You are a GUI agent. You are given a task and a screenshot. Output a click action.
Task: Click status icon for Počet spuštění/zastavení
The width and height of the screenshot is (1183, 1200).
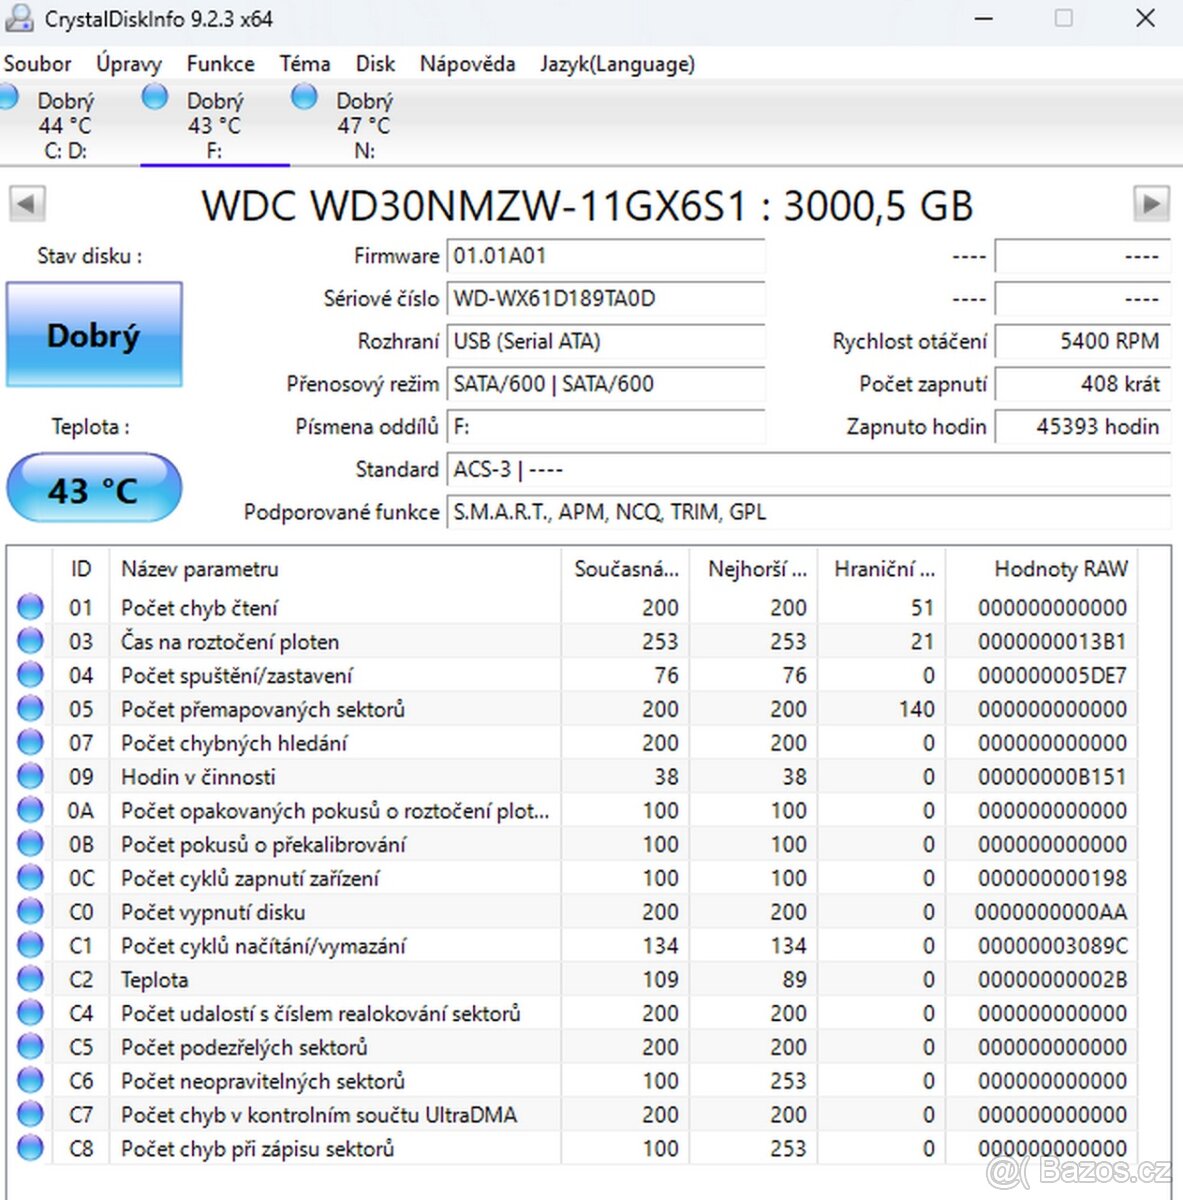[x=31, y=675]
